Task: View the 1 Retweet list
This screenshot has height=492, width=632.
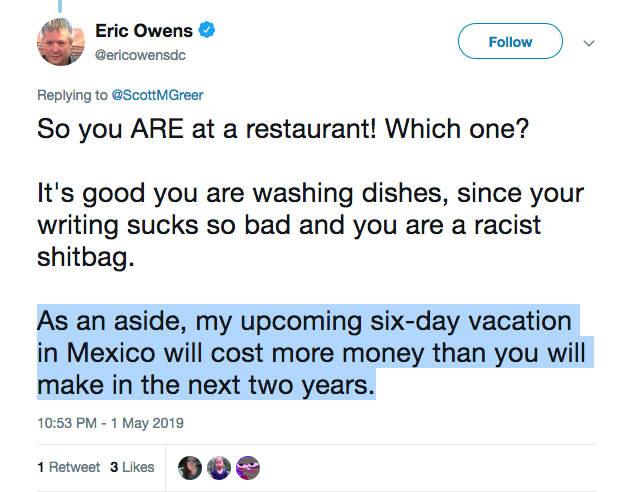Action: (x=69, y=467)
